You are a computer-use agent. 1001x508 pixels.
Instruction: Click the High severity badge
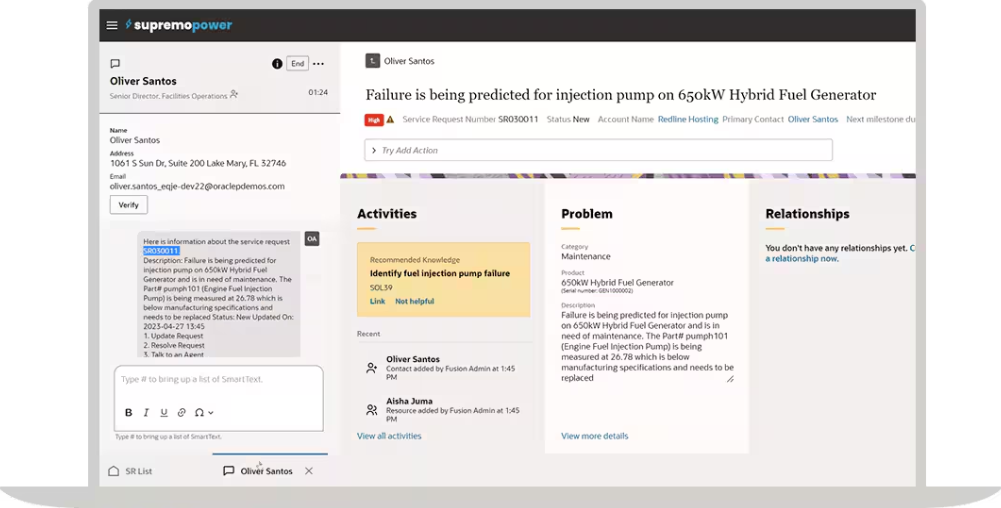(373, 119)
